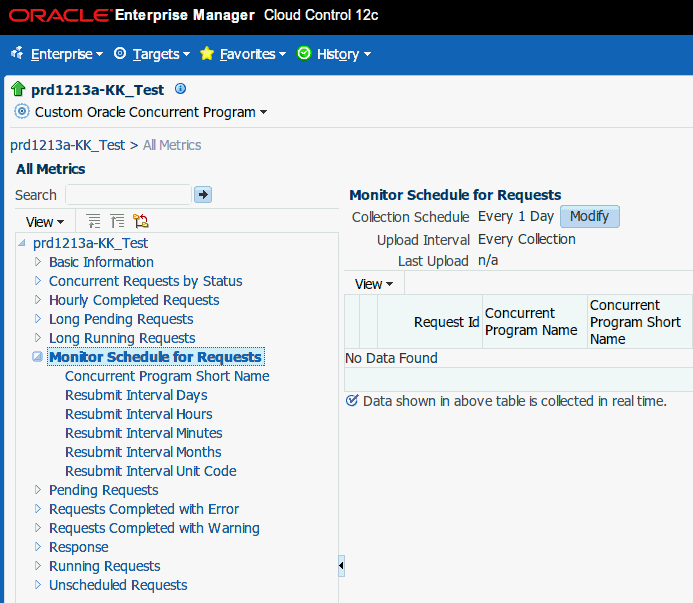
Task: Expand Long Running Requests node
Action: (x=38, y=338)
